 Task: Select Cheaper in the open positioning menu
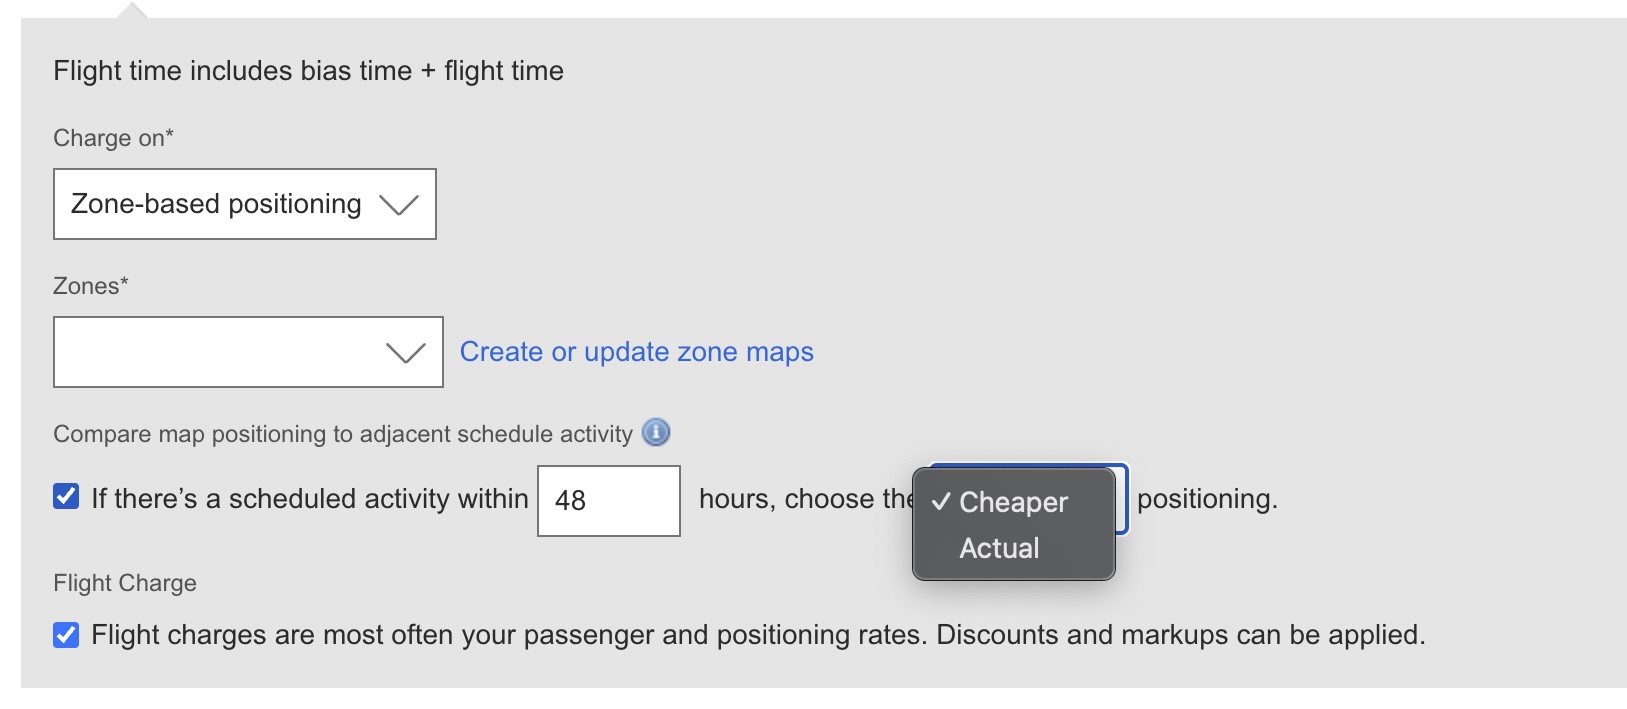1013,502
